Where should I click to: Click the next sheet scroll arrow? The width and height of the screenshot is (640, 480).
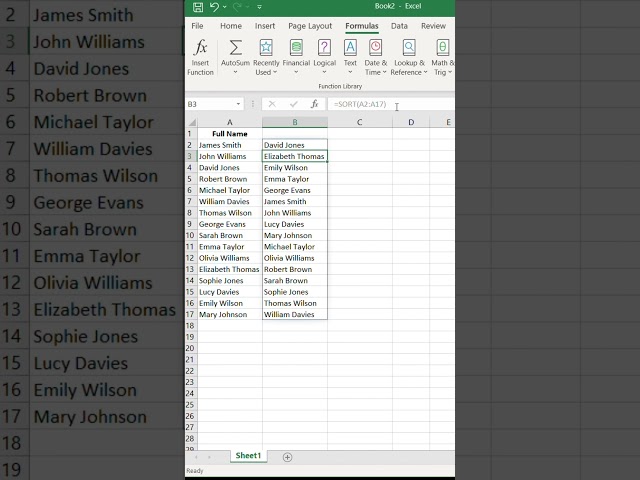pyautogui.click(x=209, y=457)
